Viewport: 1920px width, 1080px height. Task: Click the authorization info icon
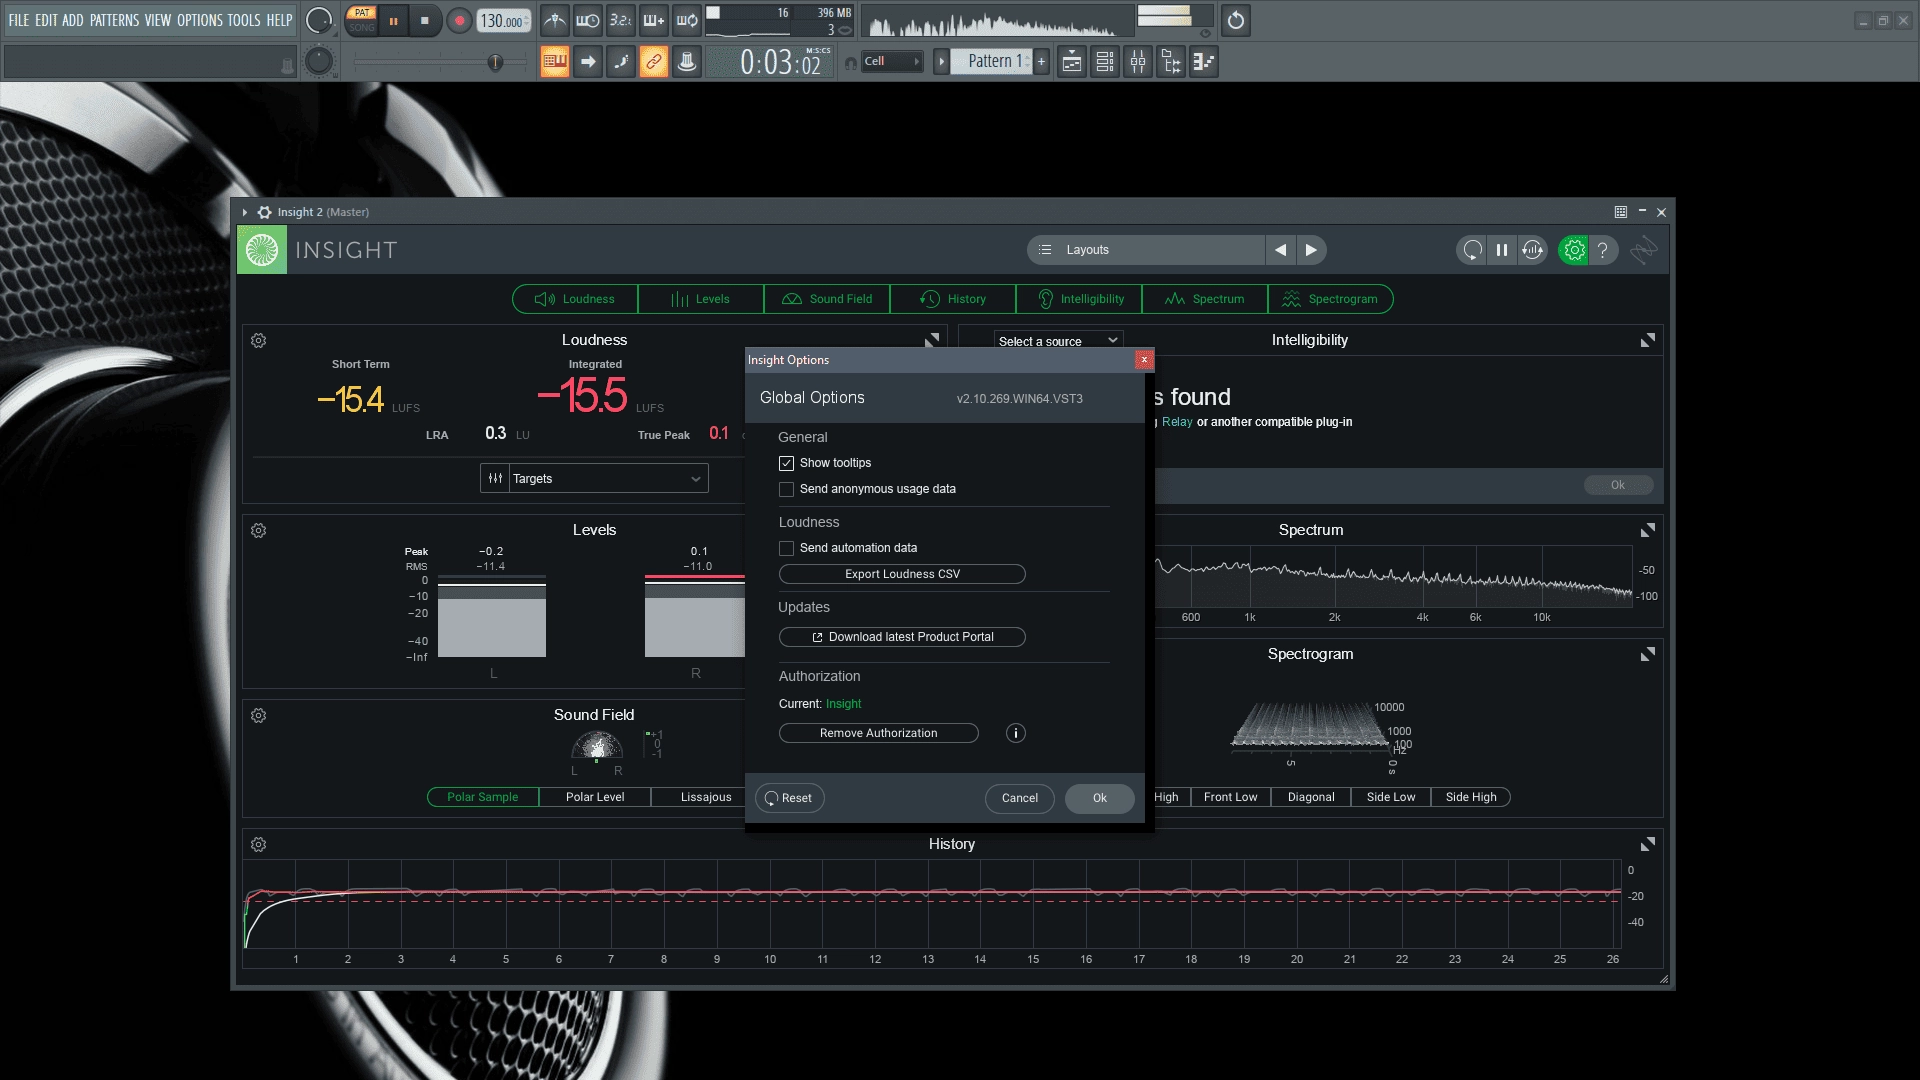1016,733
